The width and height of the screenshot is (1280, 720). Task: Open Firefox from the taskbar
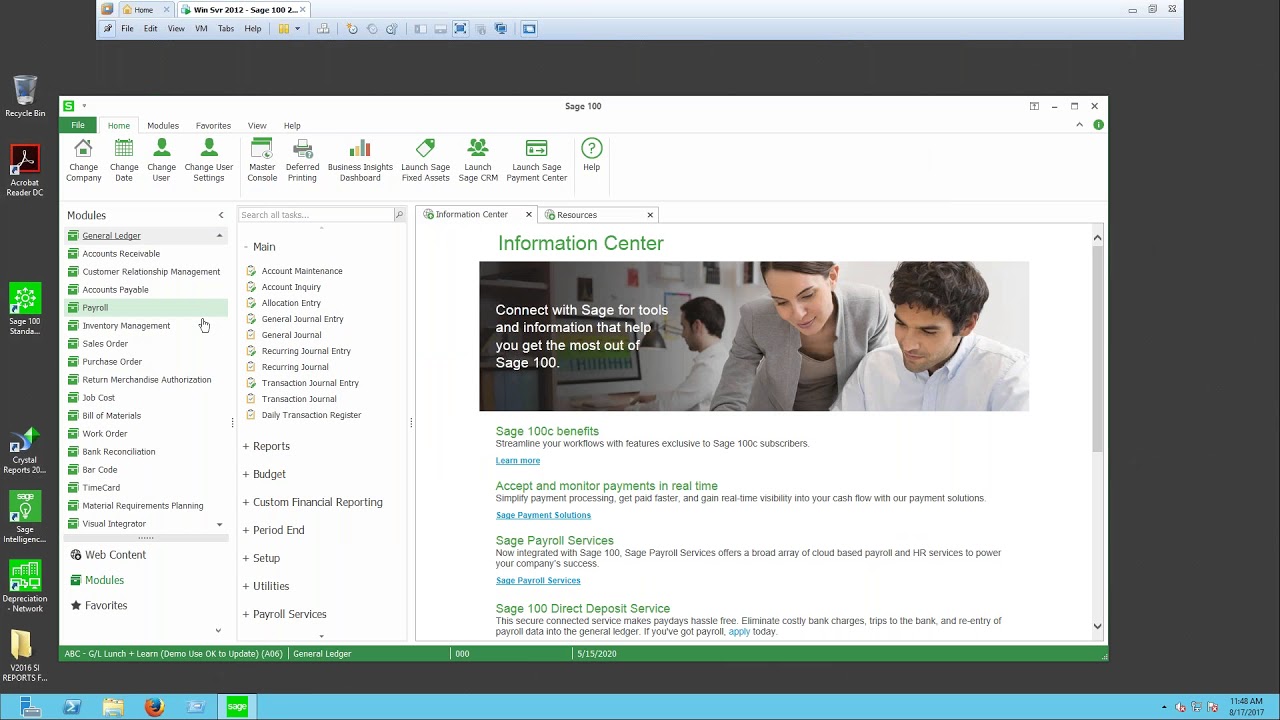click(x=154, y=707)
